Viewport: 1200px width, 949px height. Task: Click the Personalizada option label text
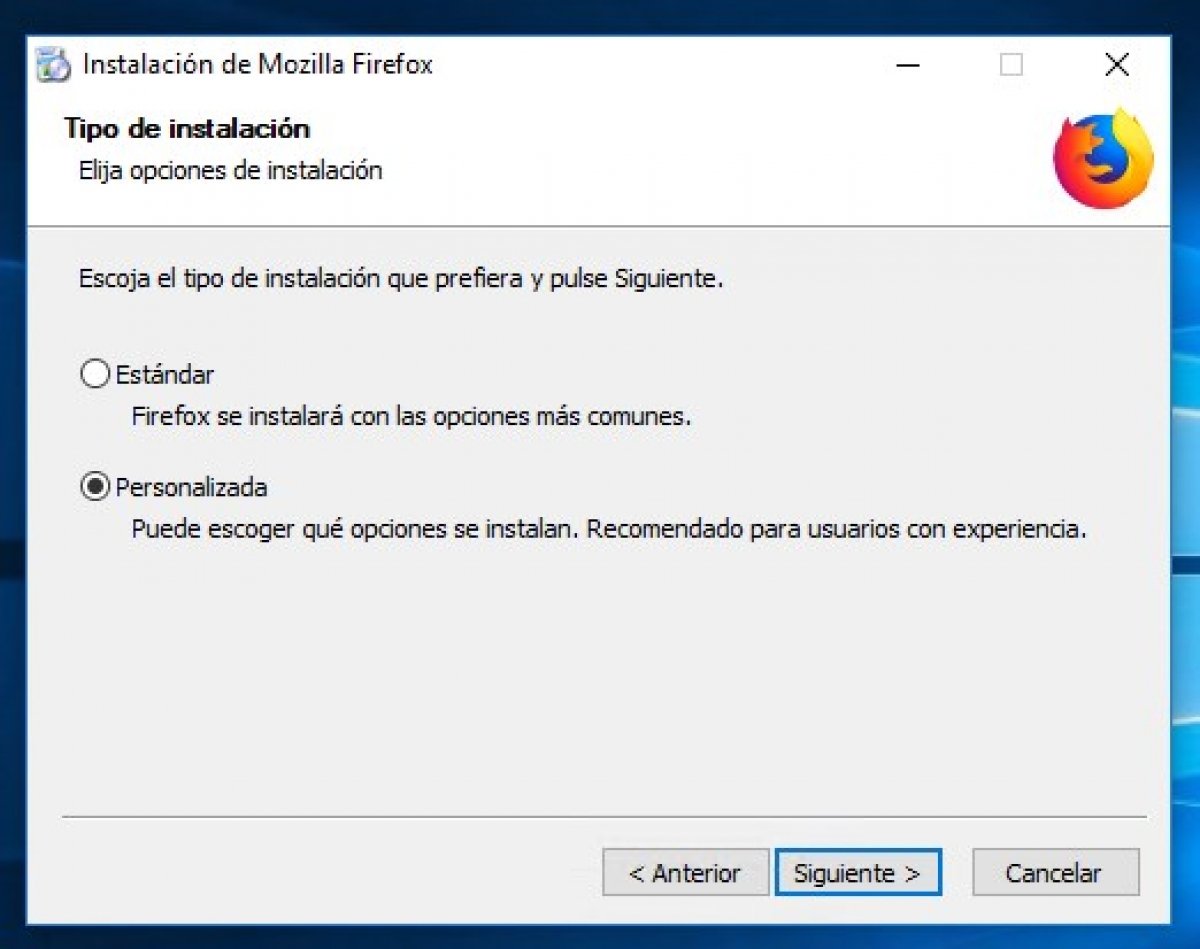[x=192, y=488]
